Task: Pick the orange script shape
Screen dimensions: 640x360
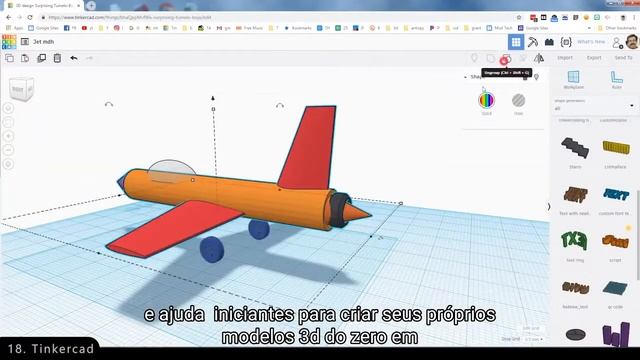Action: (616, 242)
